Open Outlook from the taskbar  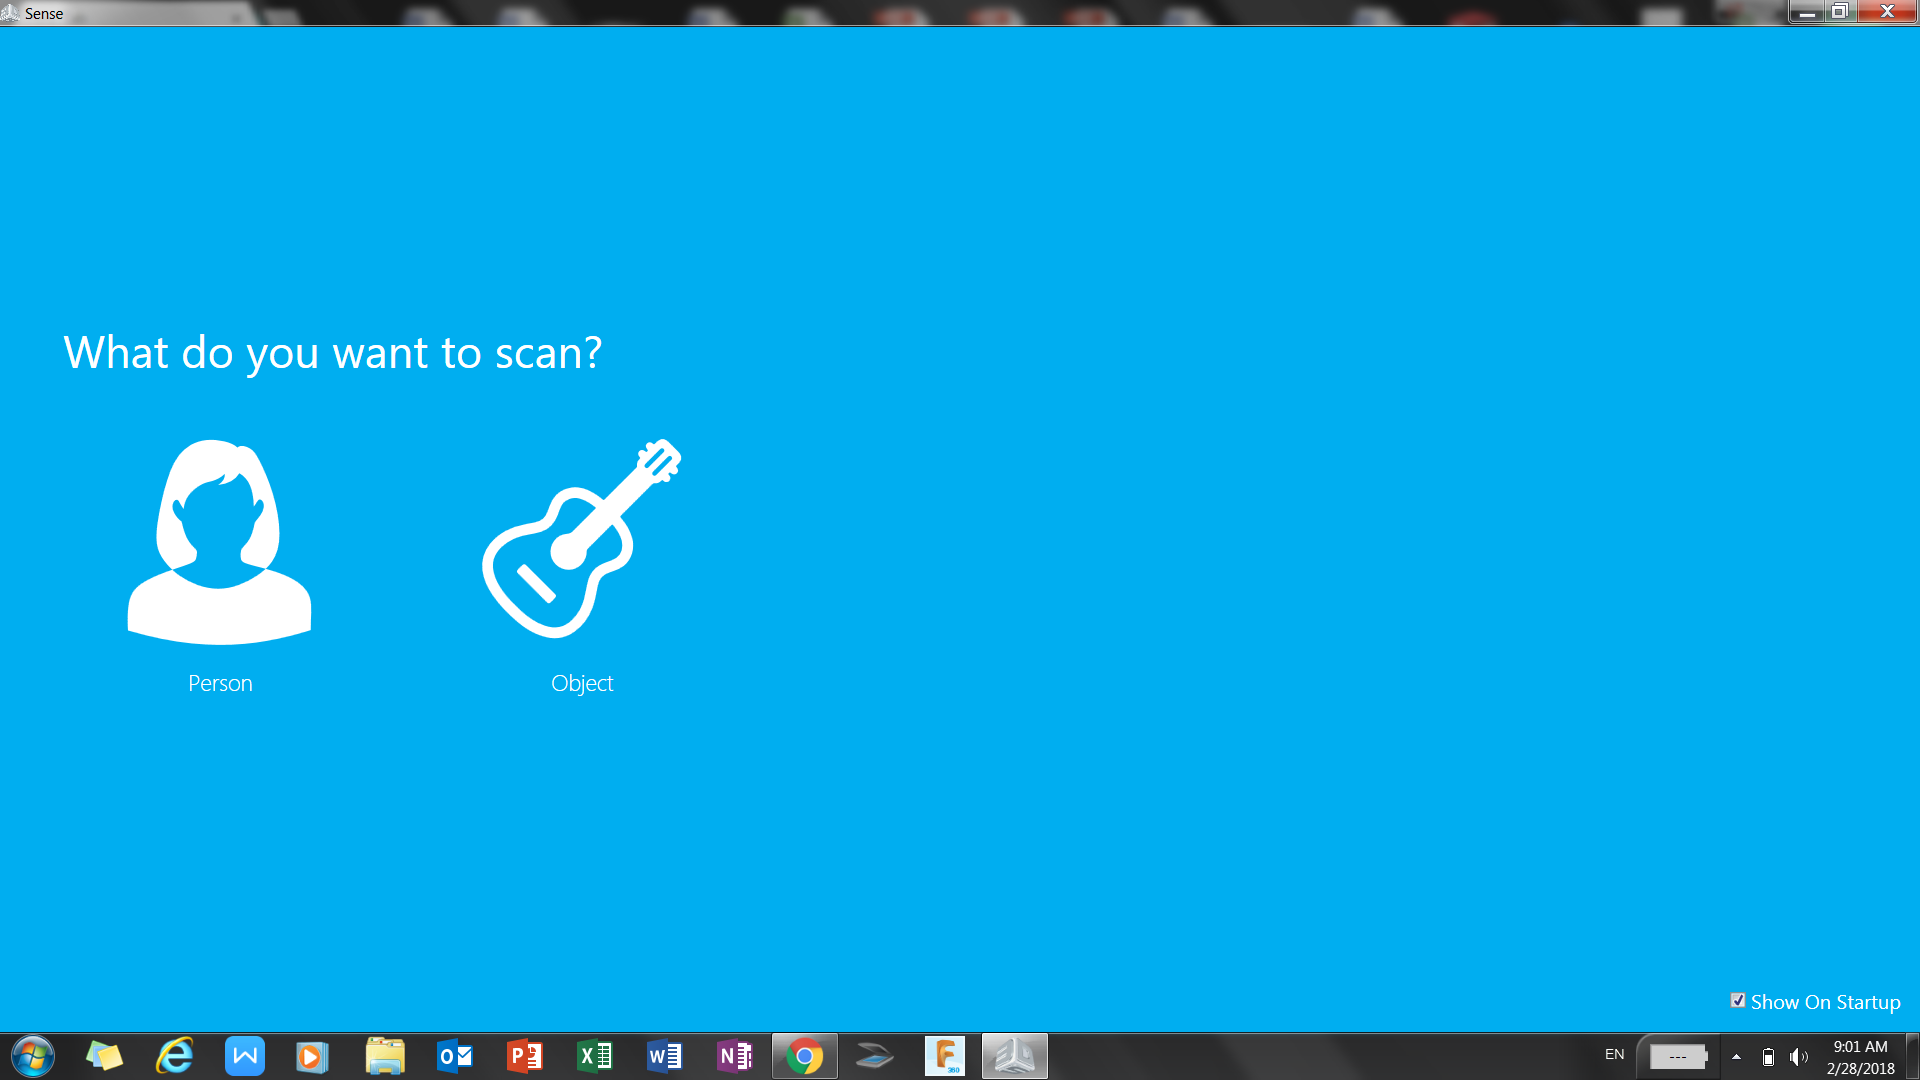point(455,1056)
